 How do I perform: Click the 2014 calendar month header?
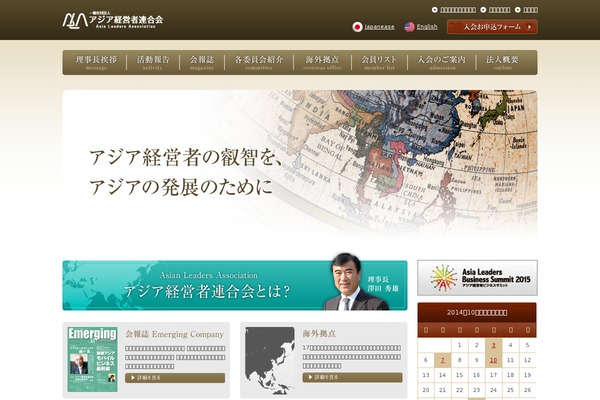477,312
